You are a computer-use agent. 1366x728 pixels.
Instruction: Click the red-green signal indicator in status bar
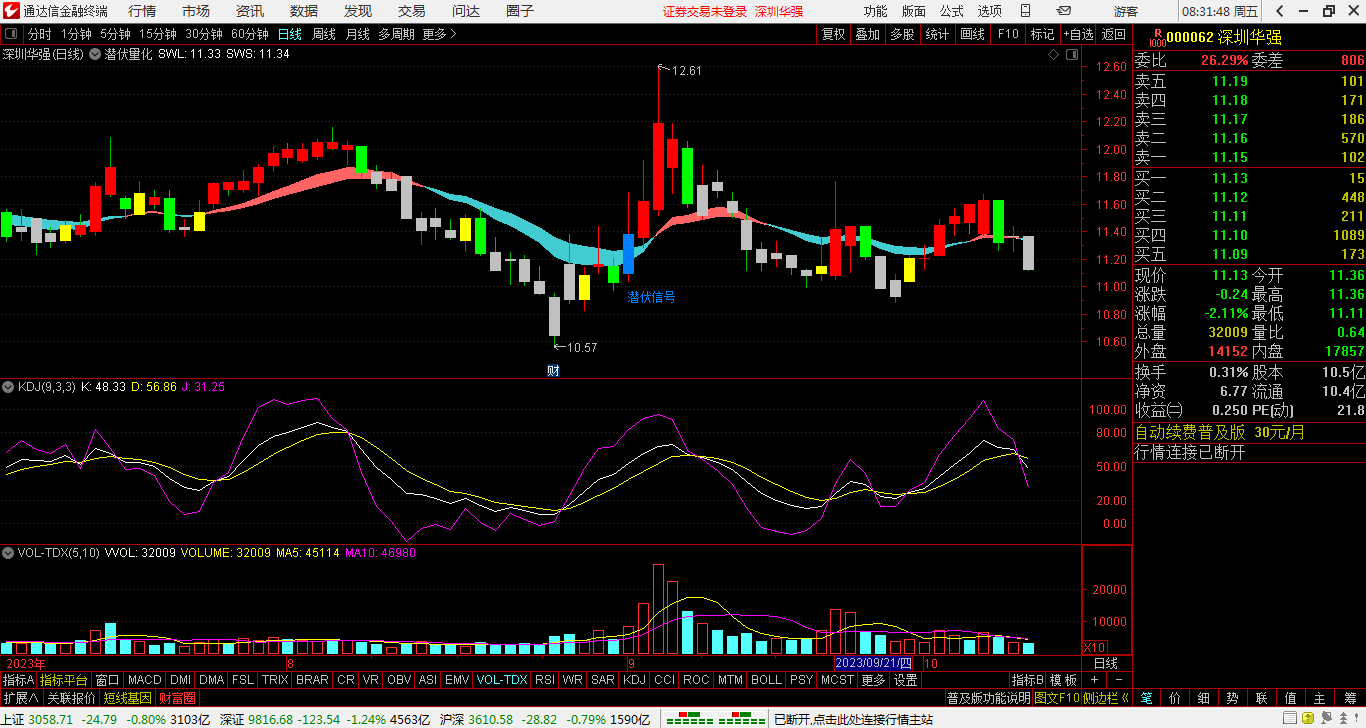pos(717,720)
